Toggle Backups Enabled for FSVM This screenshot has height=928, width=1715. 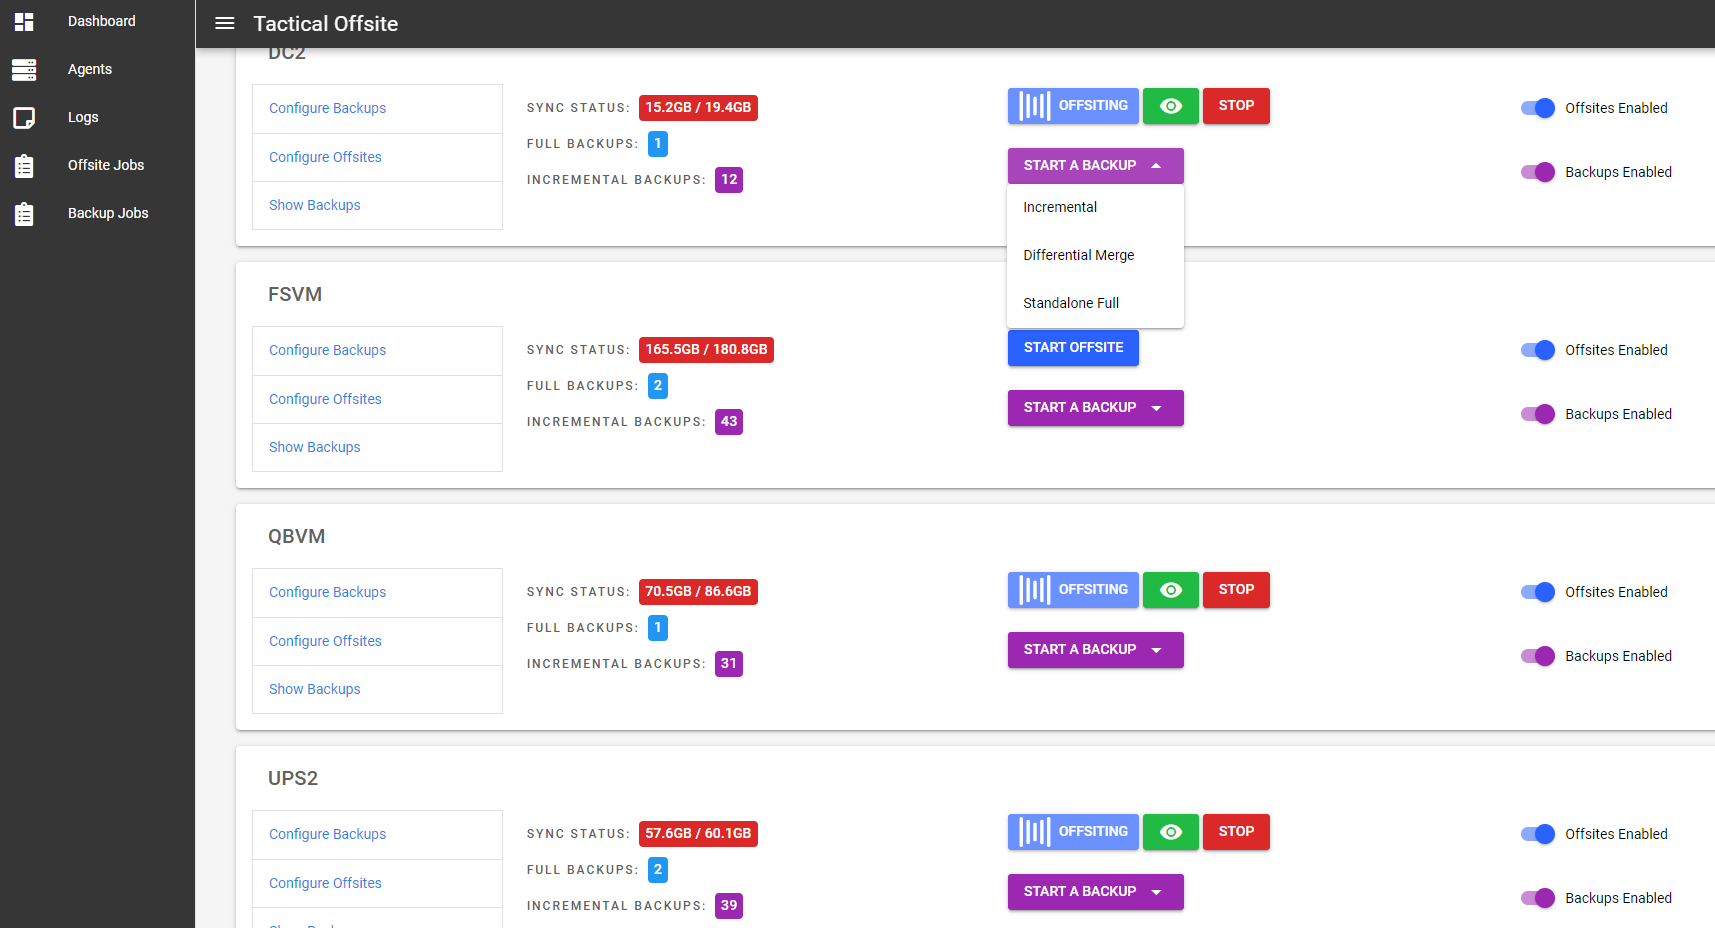click(1538, 414)
